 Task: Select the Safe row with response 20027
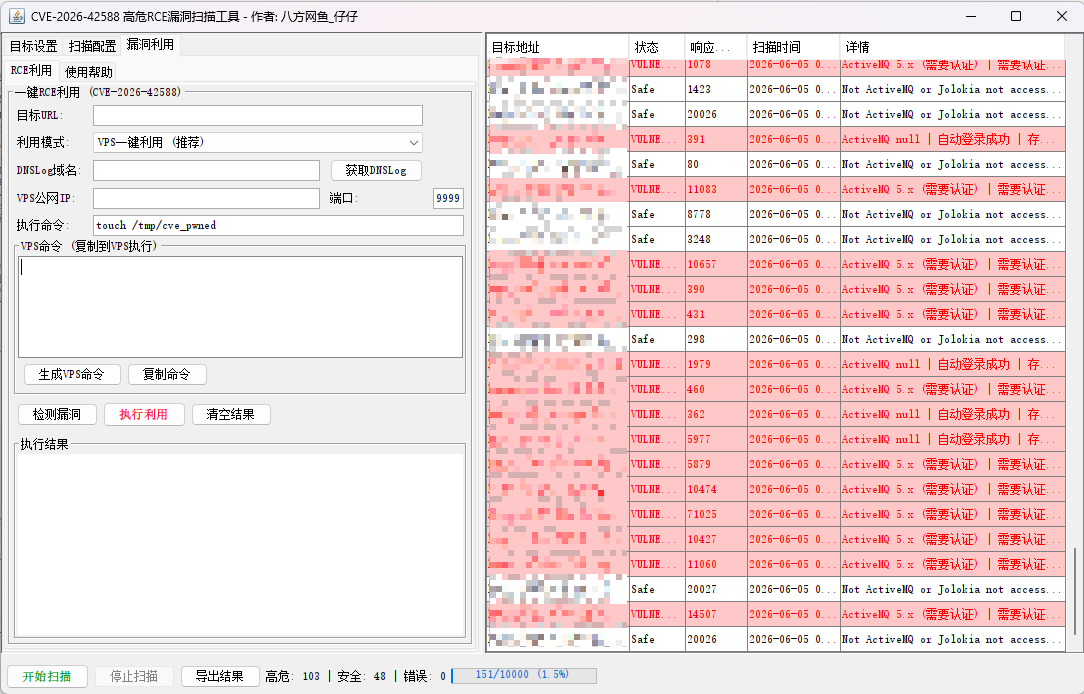coord(776,590)
